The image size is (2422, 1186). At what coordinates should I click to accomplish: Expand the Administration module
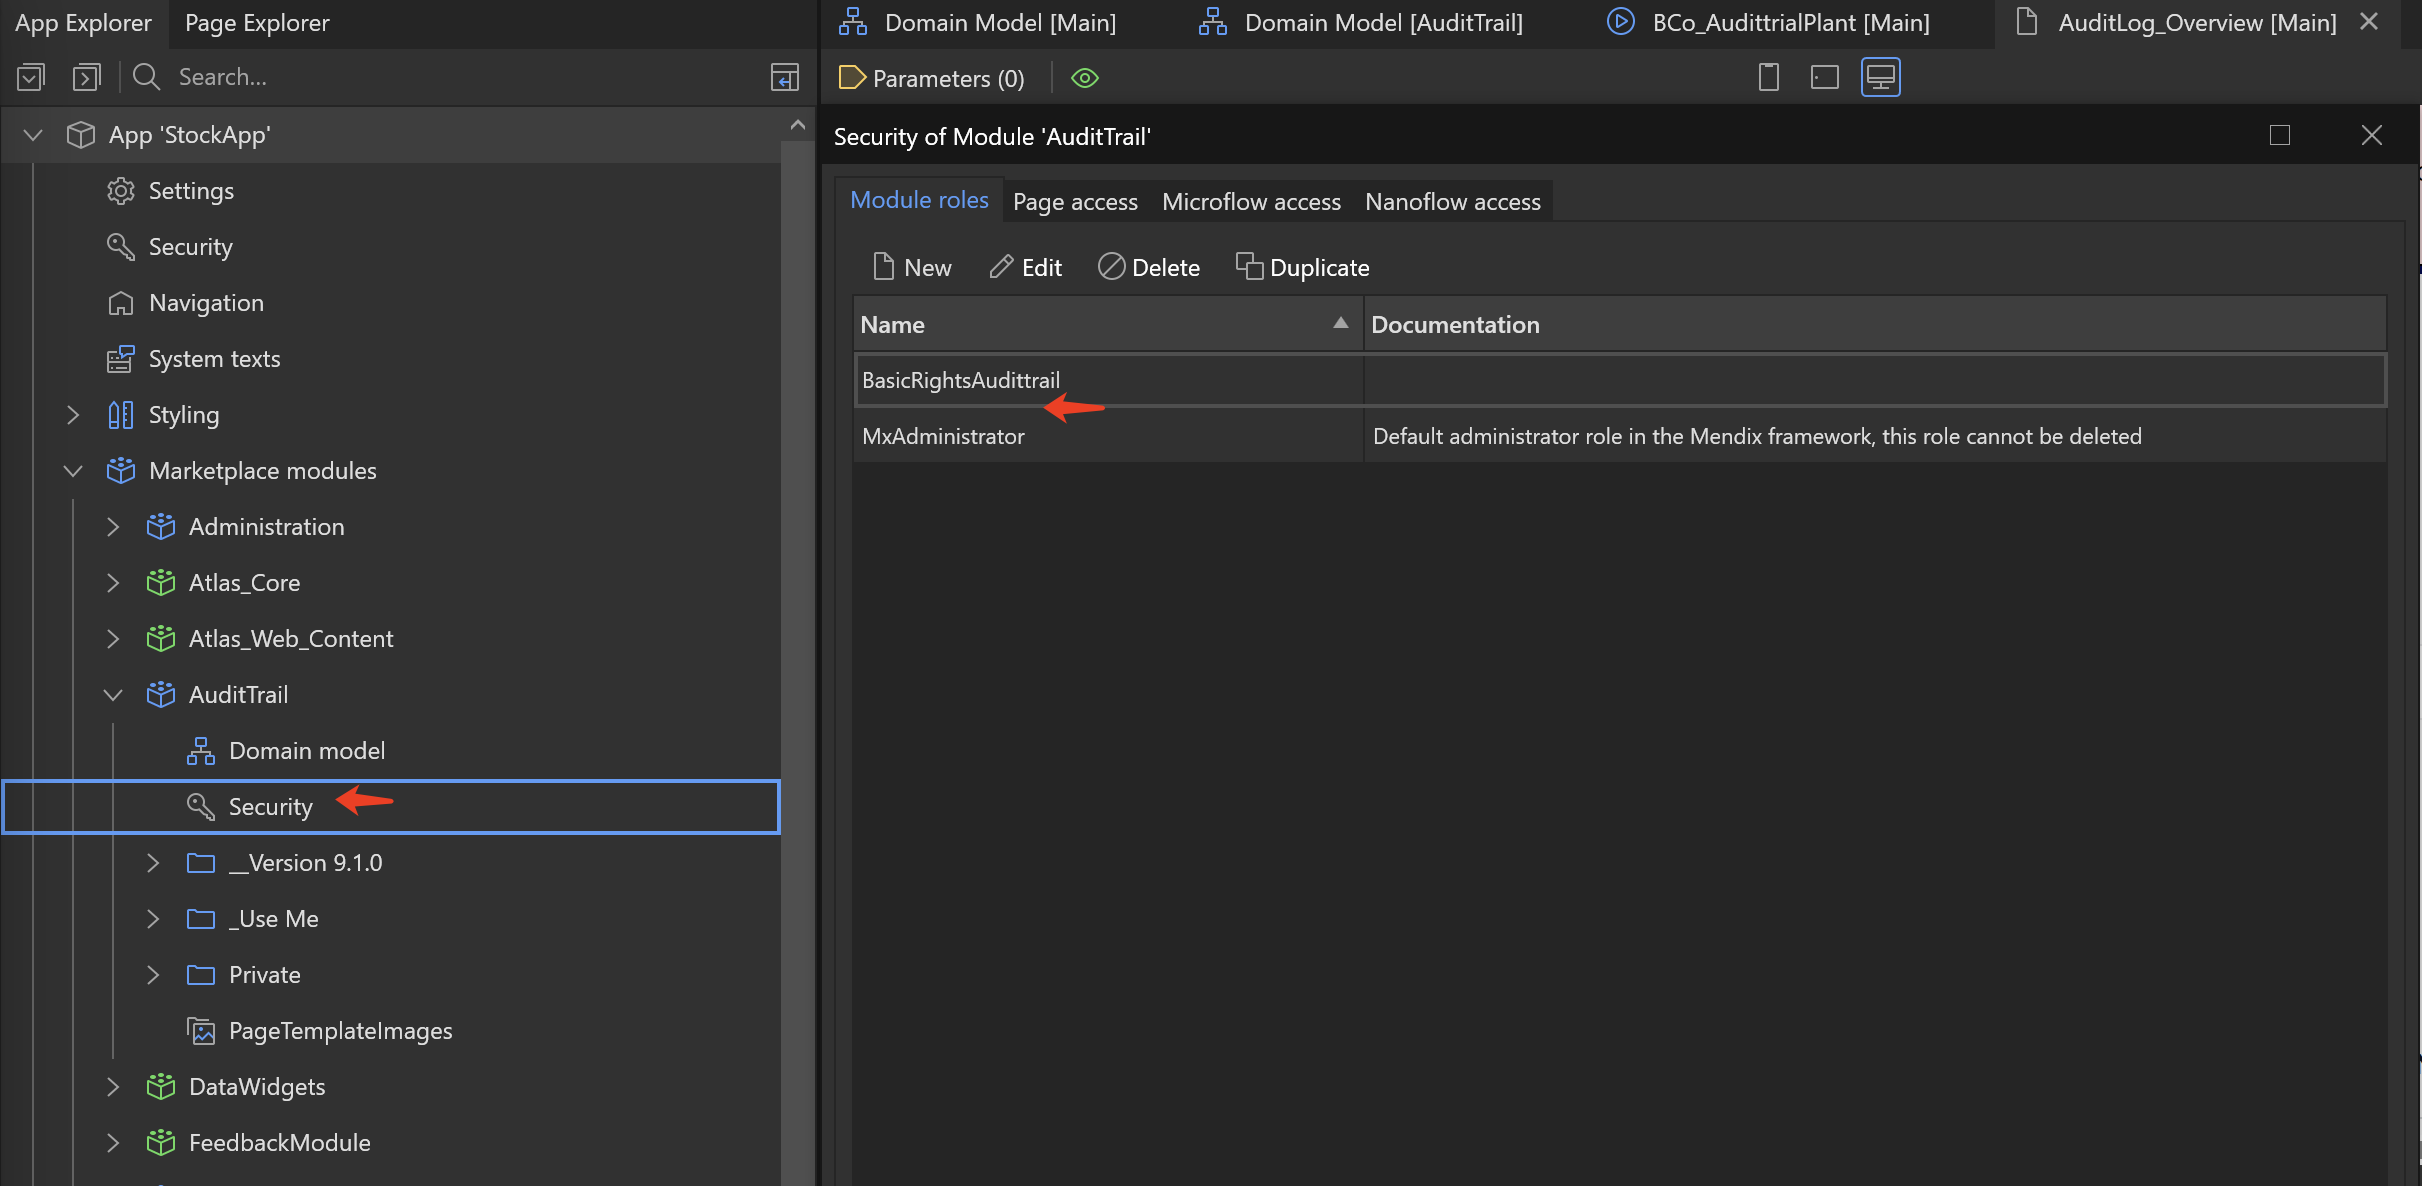pyautogui.click(x=113, y=527)
